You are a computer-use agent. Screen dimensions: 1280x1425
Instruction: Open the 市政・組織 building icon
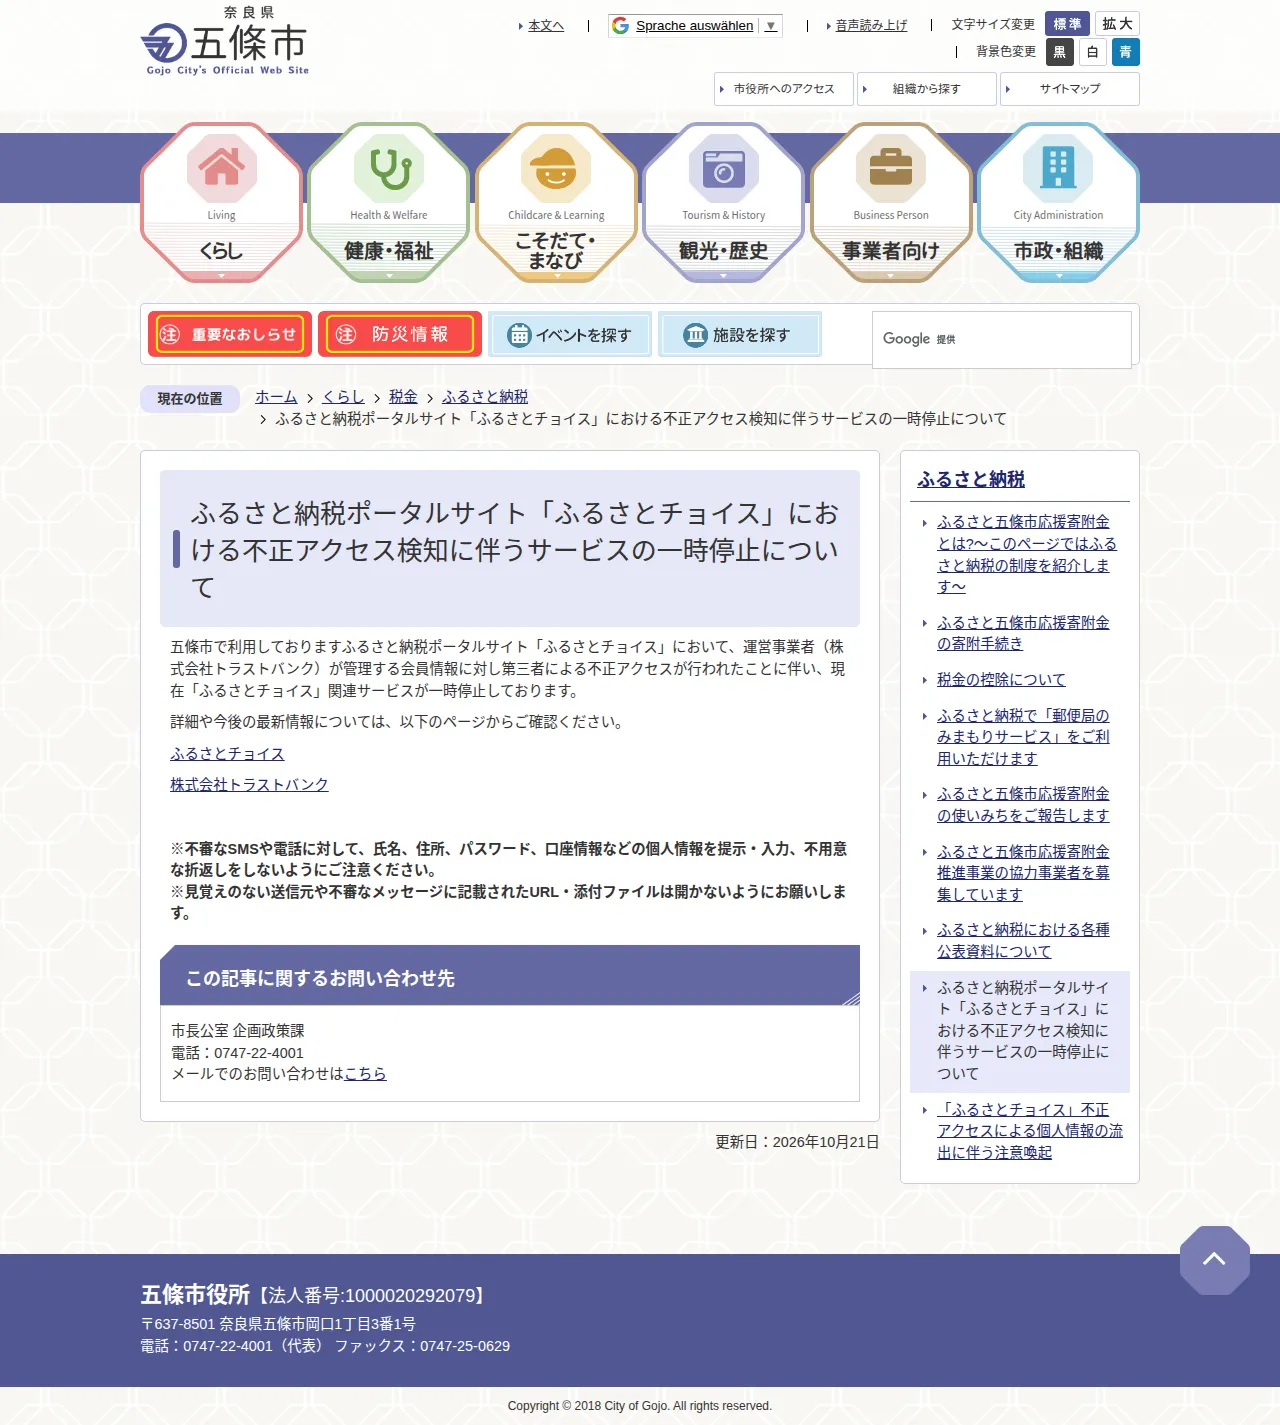1058,168
